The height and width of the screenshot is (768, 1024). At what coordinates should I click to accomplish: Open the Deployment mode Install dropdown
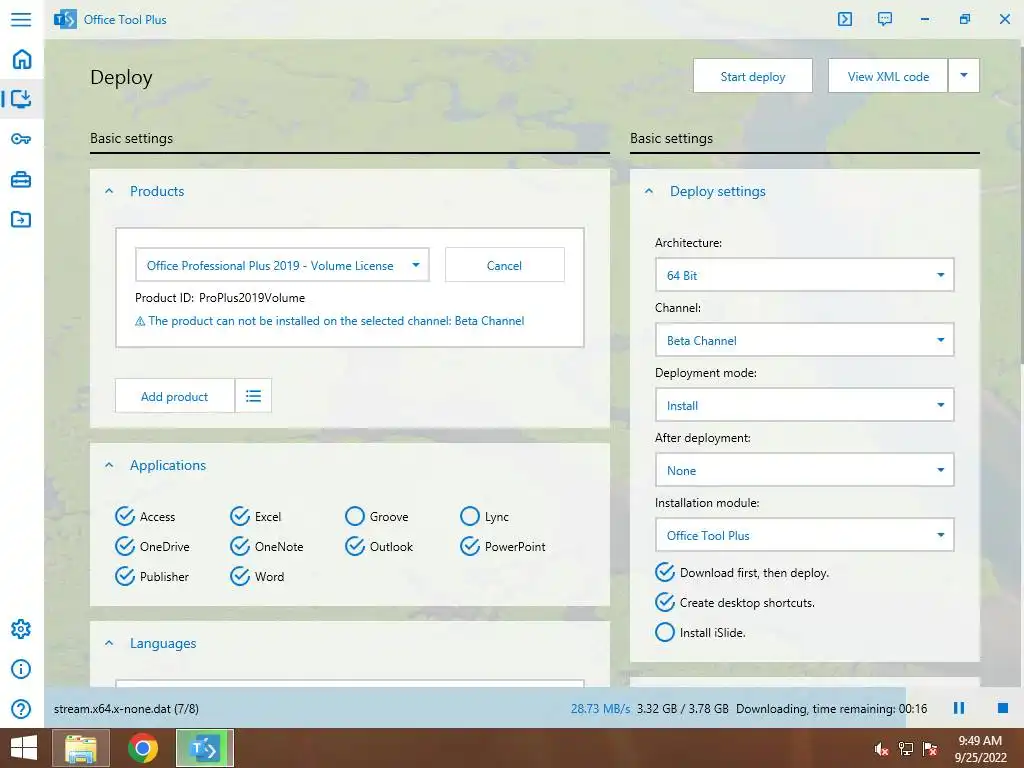coord(805,405)
